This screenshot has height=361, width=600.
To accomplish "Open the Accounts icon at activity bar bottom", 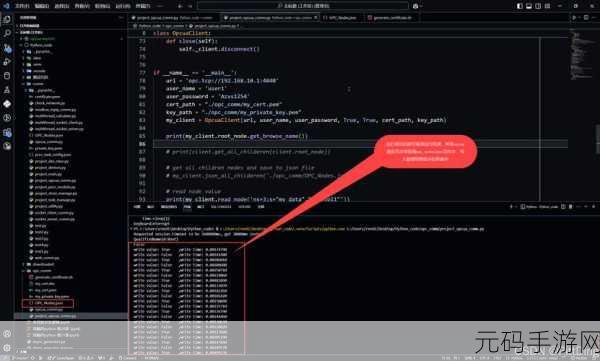I will (7, 334).
